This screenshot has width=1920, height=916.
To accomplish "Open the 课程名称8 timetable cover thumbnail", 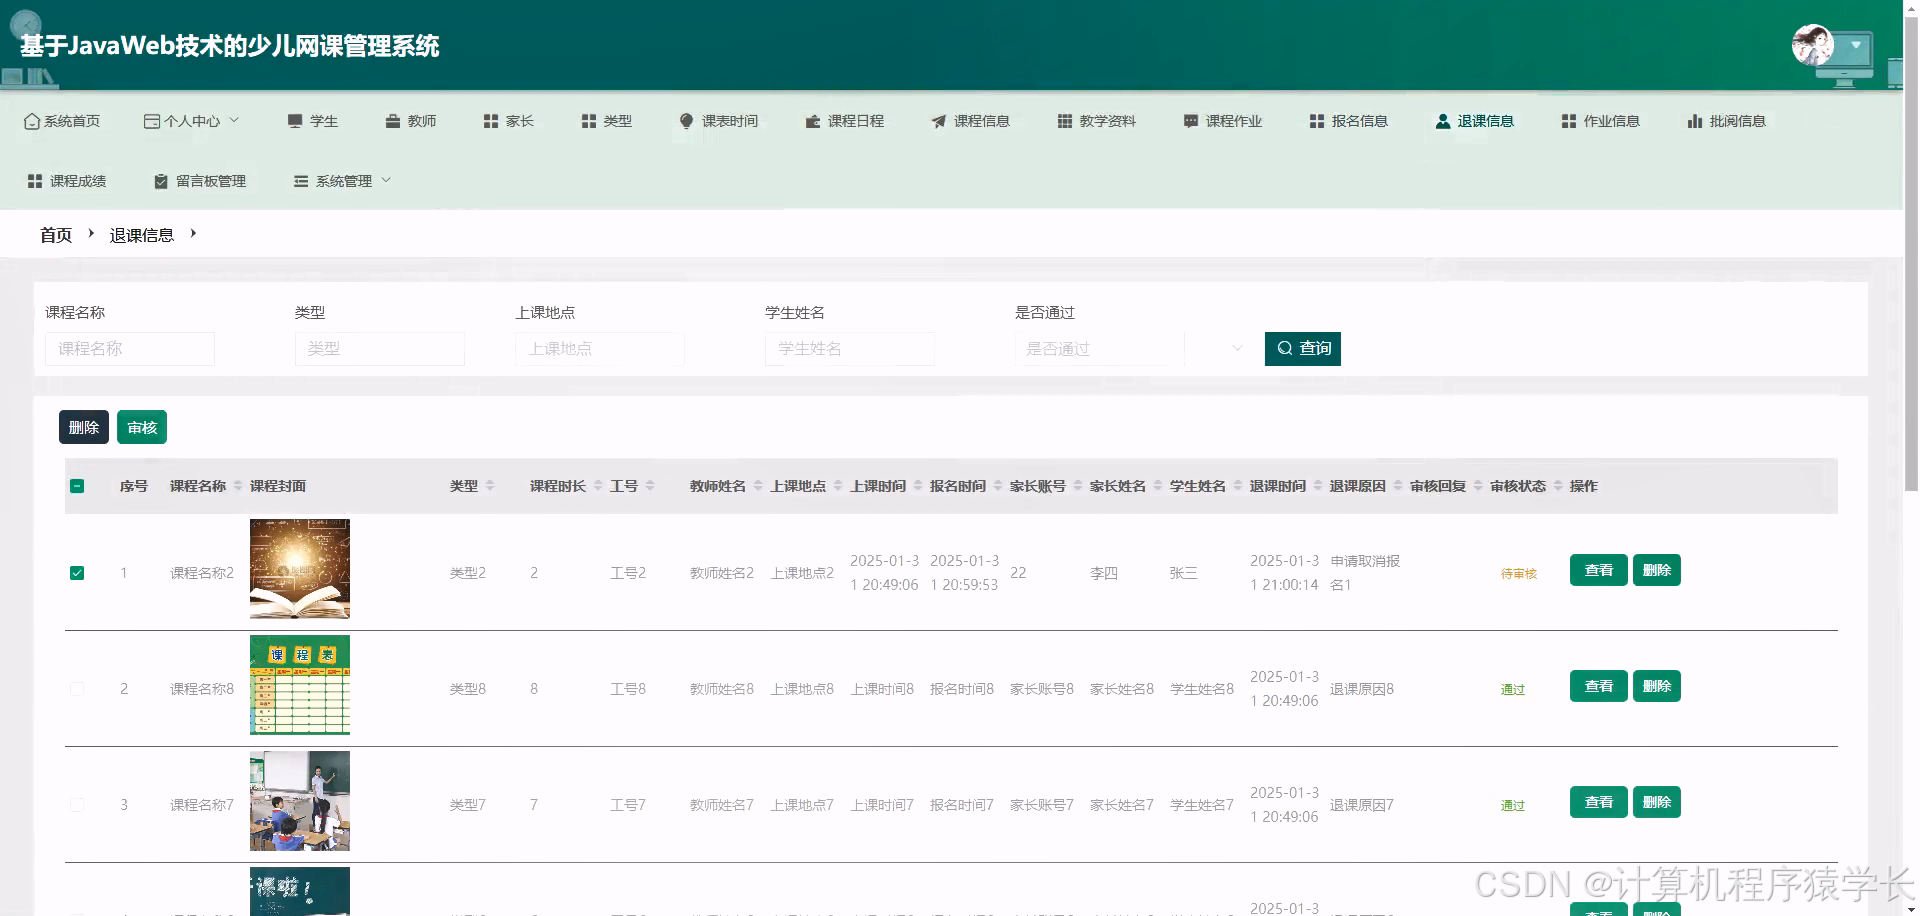I will click(x=300, y=685).
